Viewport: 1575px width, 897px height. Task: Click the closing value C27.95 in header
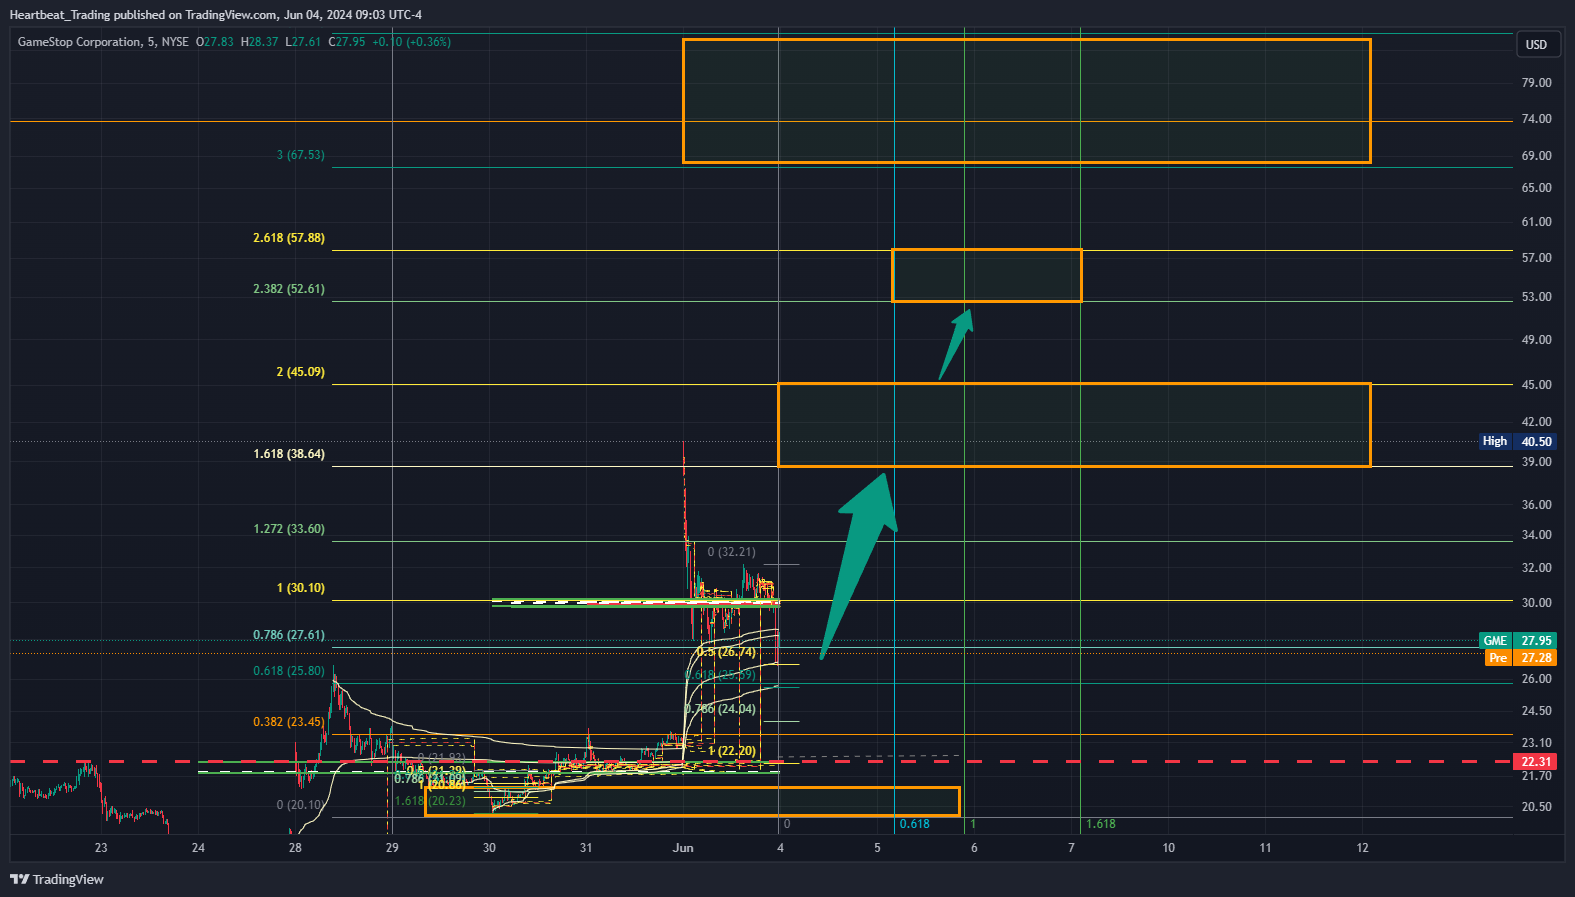pyautogui.click(x=347, y=42)
